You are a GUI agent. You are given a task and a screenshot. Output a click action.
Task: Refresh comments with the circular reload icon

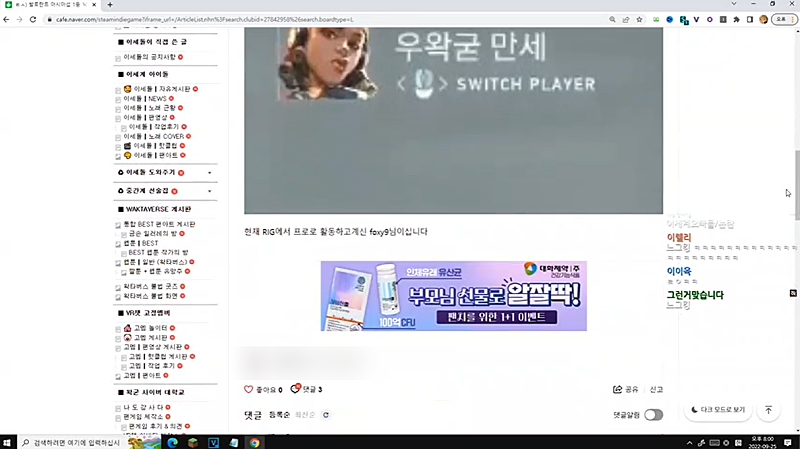pos(326,415)
